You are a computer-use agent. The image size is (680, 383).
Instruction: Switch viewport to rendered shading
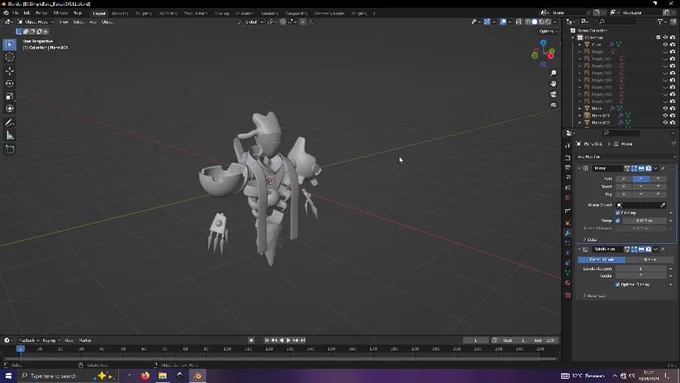tap(548, 22)
